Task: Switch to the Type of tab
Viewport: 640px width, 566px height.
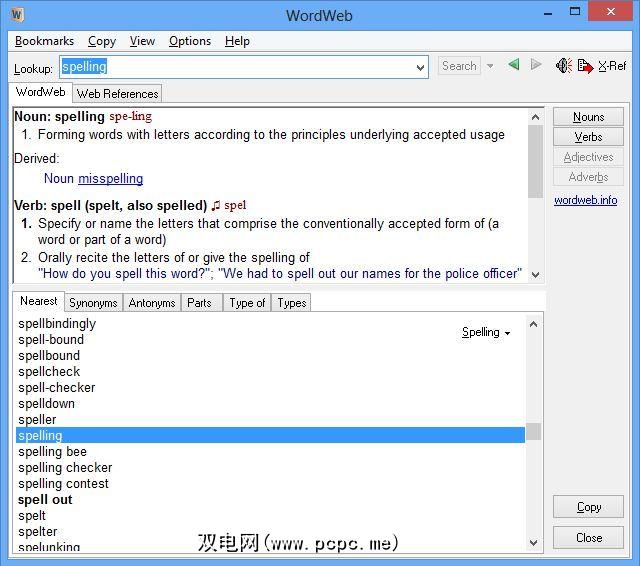Action: pyautogui.click(x=247, y=303)
